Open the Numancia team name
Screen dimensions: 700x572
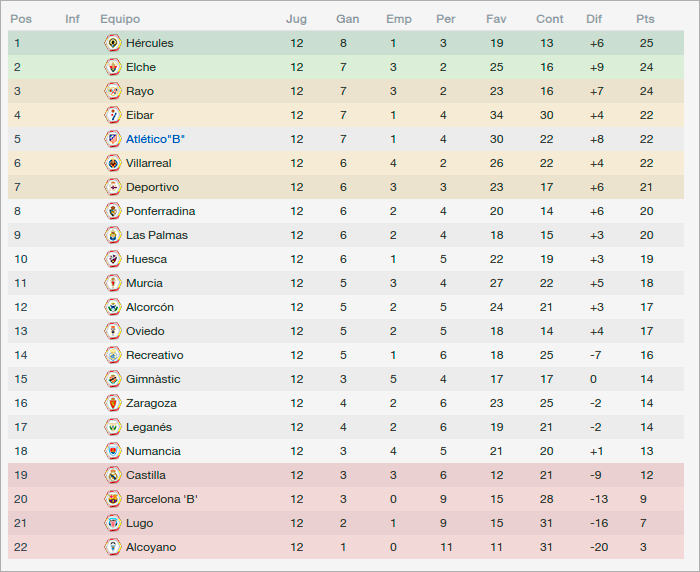pos(153,451)
